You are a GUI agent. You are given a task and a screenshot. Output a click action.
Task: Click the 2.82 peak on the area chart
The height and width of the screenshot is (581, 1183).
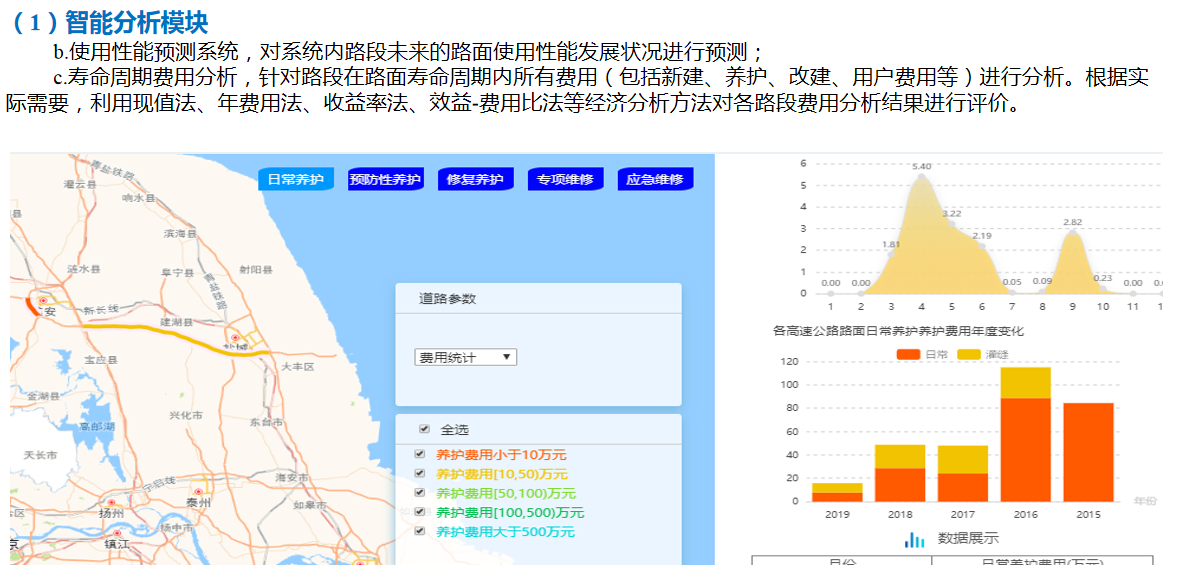(x=1072, y=232)
